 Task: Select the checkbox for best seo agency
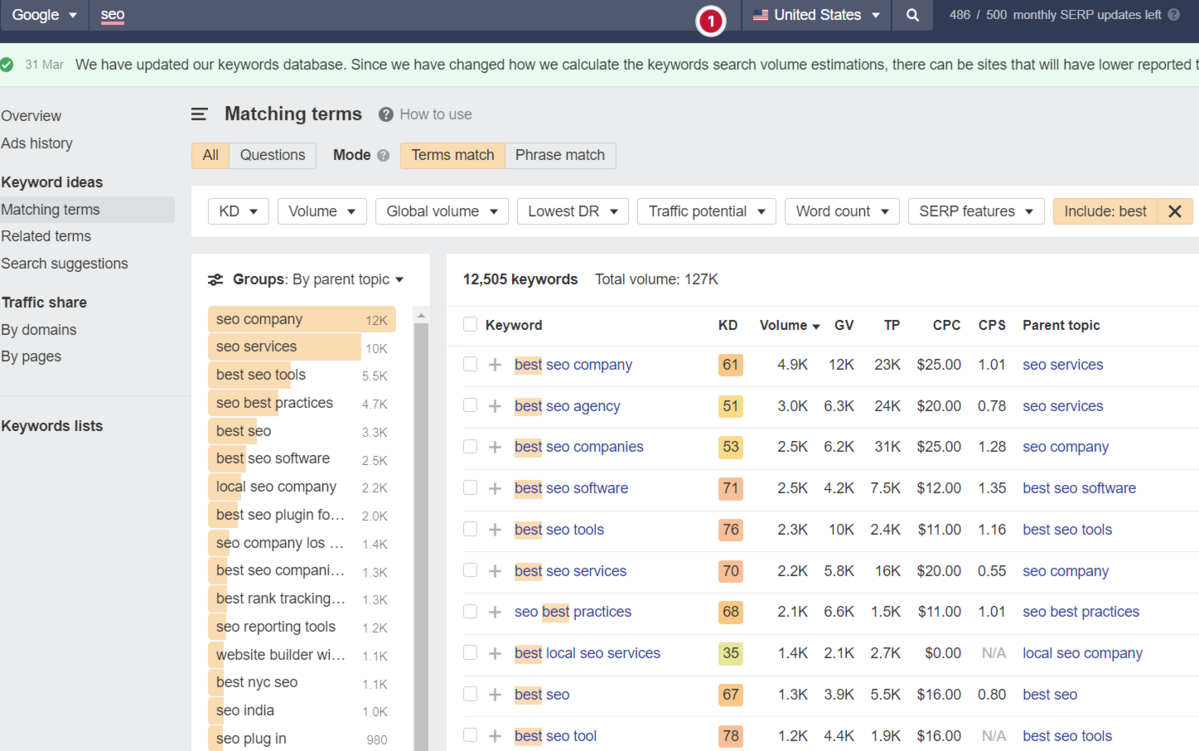tap(469, 405)
